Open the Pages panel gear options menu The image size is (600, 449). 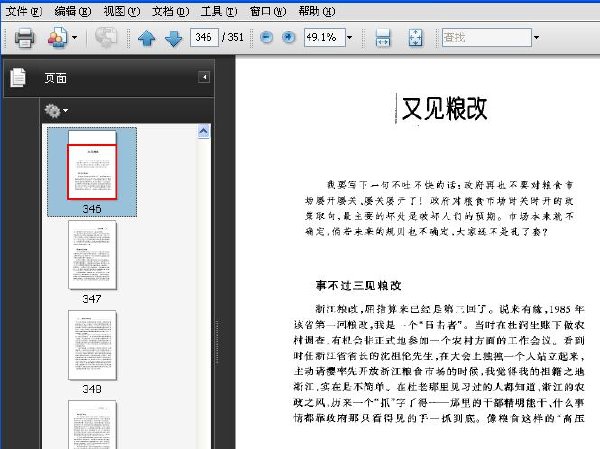click(x=56, y=111)
